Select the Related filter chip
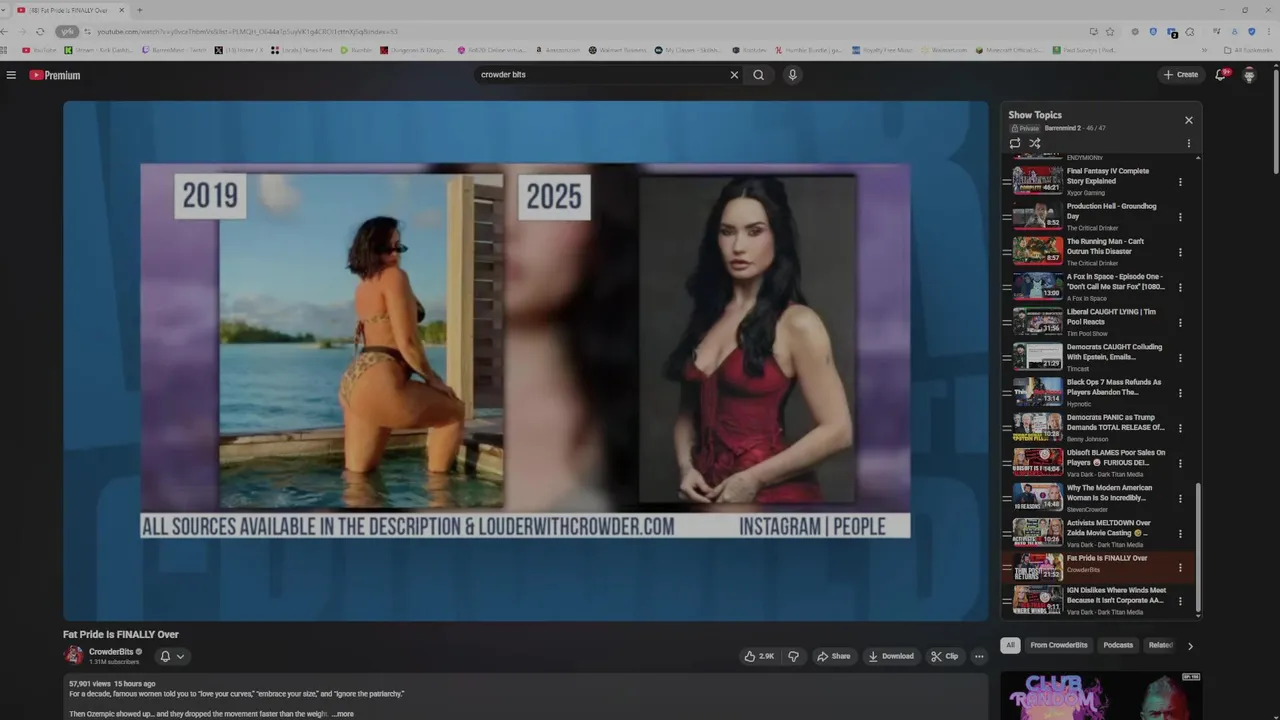The height and width of the screenshot is (720, 1280). [x=1160, y=645]
